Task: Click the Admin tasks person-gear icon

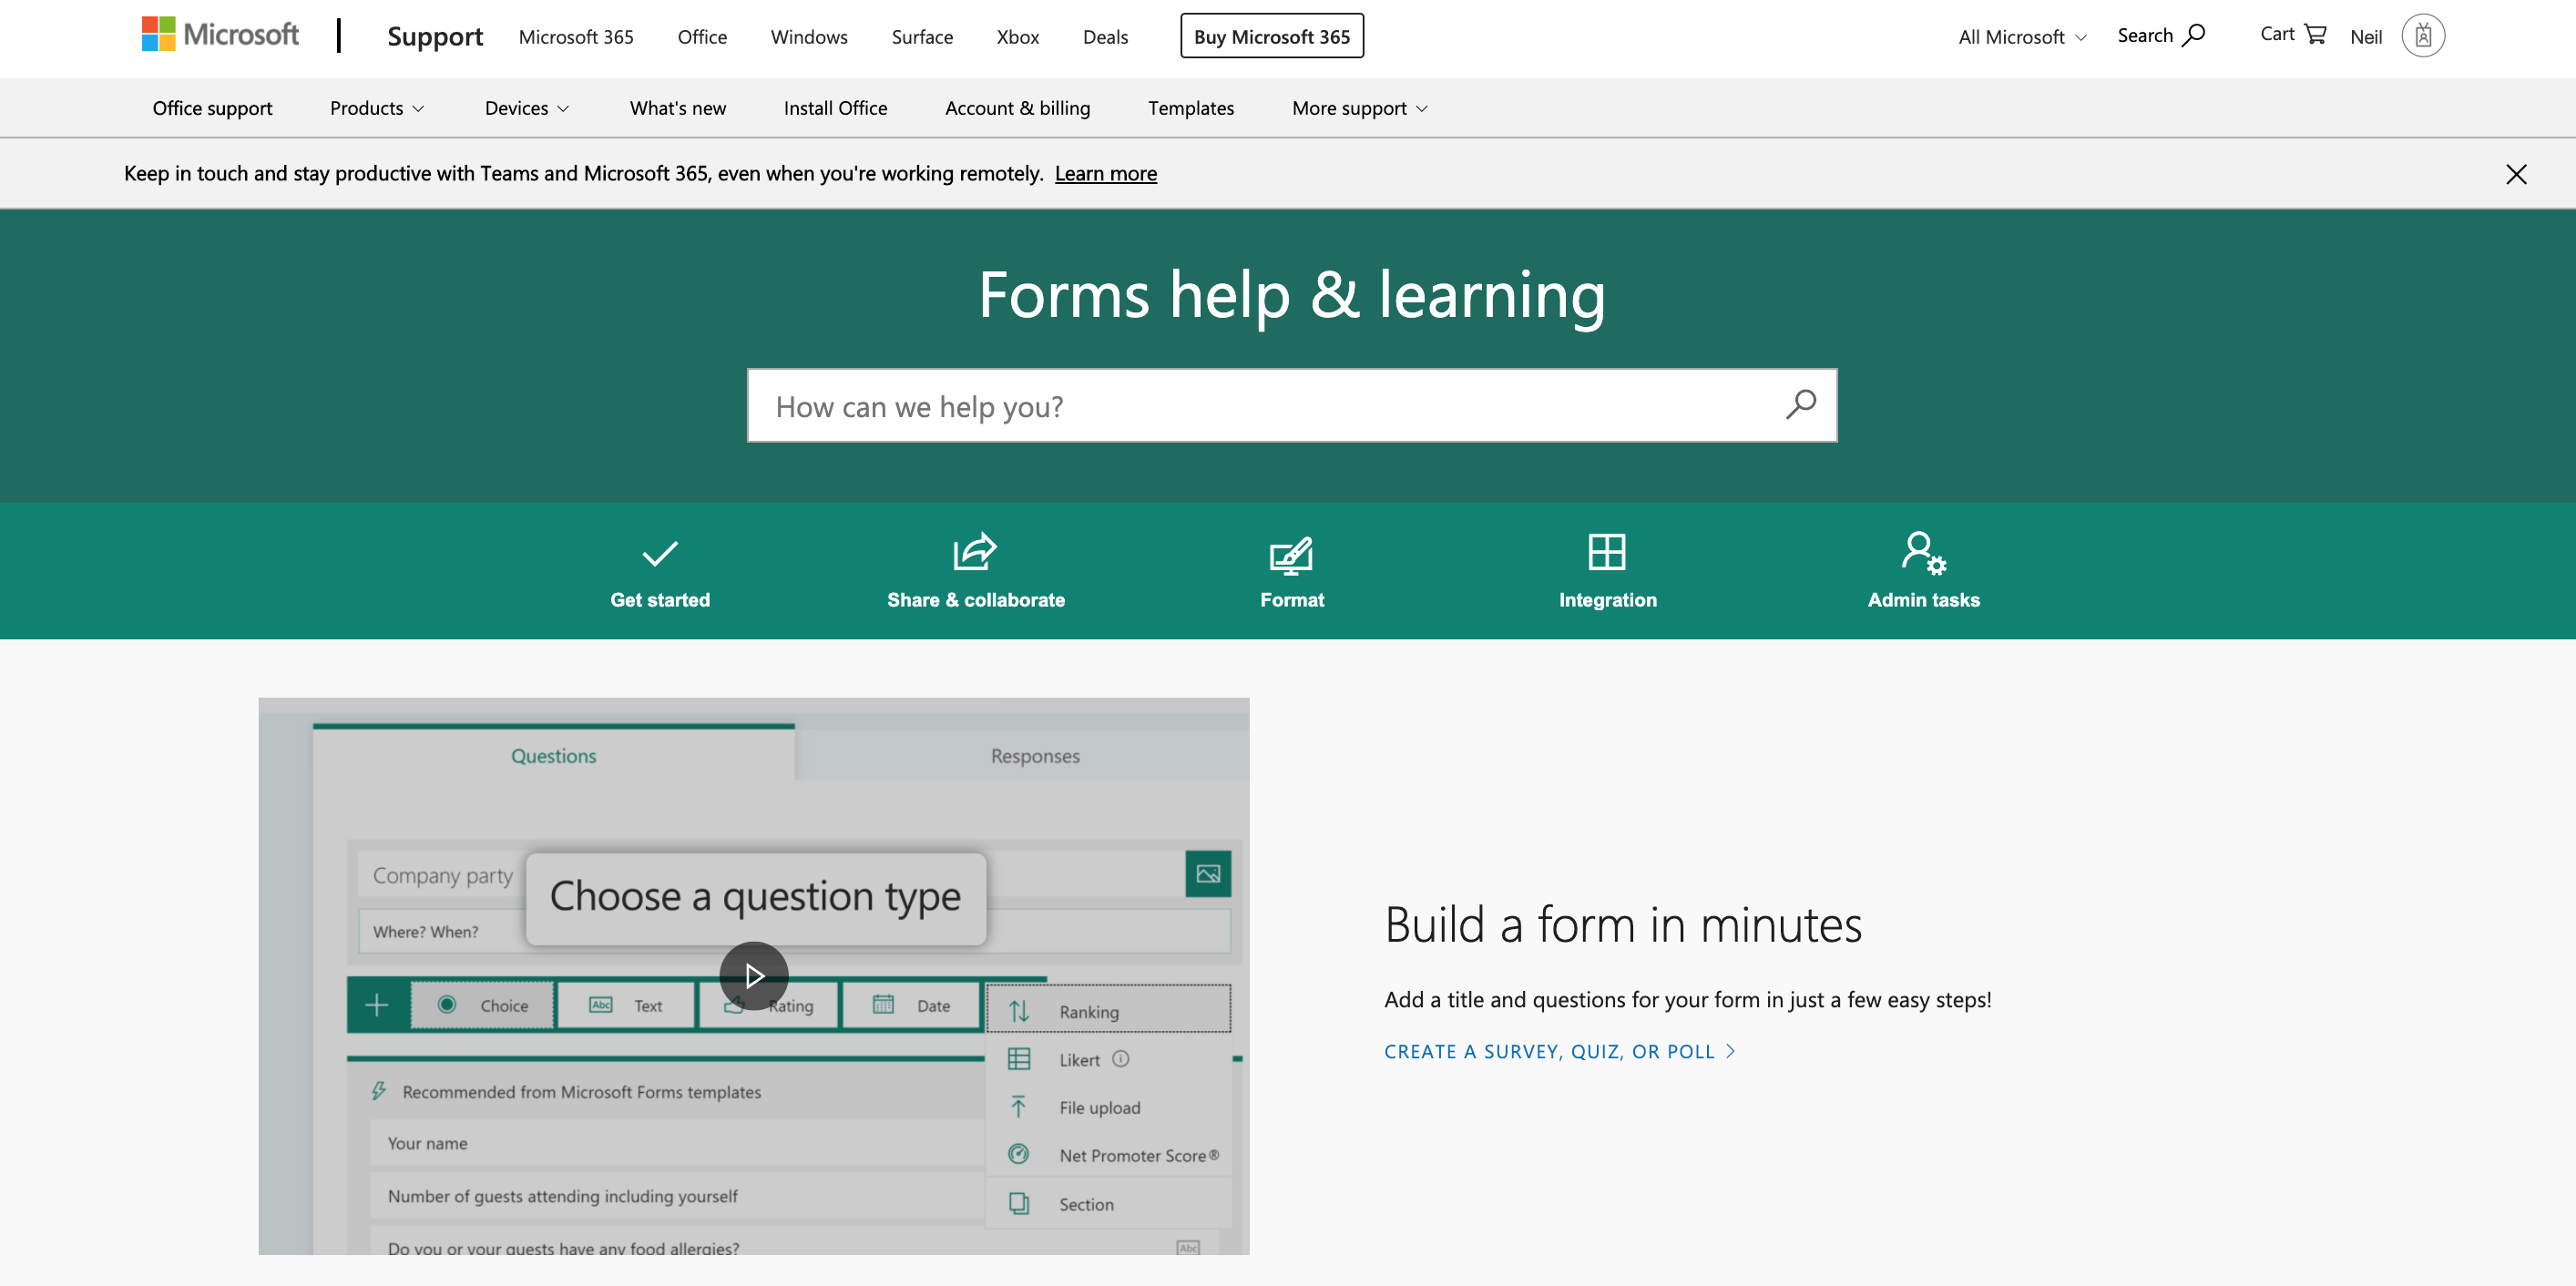Action: click(1923, 553)
